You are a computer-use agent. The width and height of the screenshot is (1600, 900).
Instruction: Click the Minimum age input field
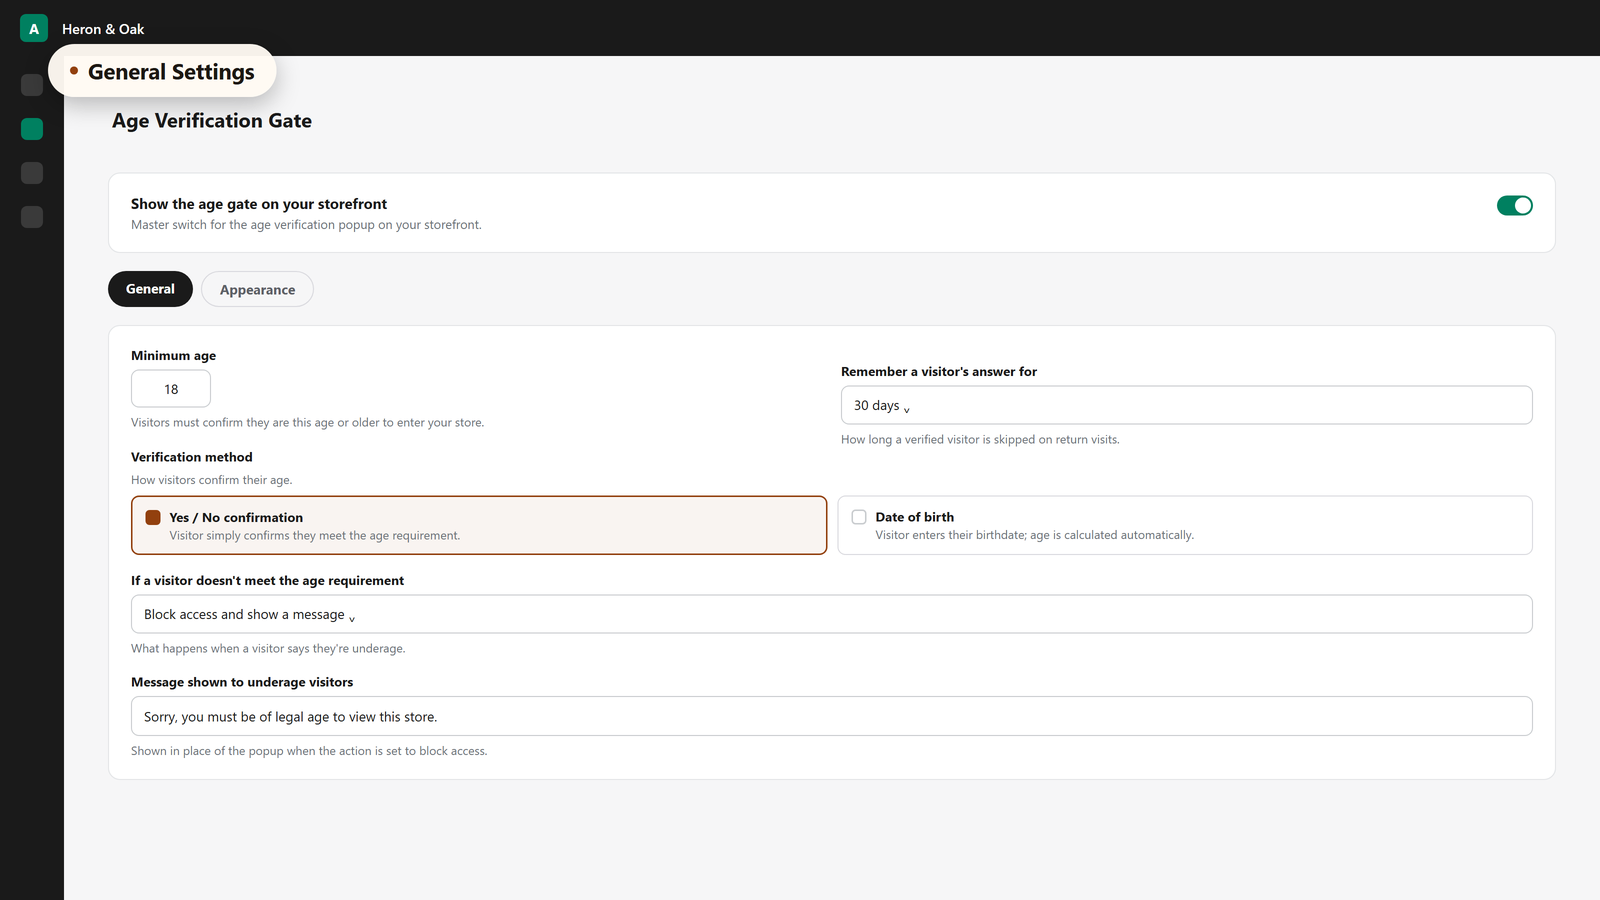171,389
